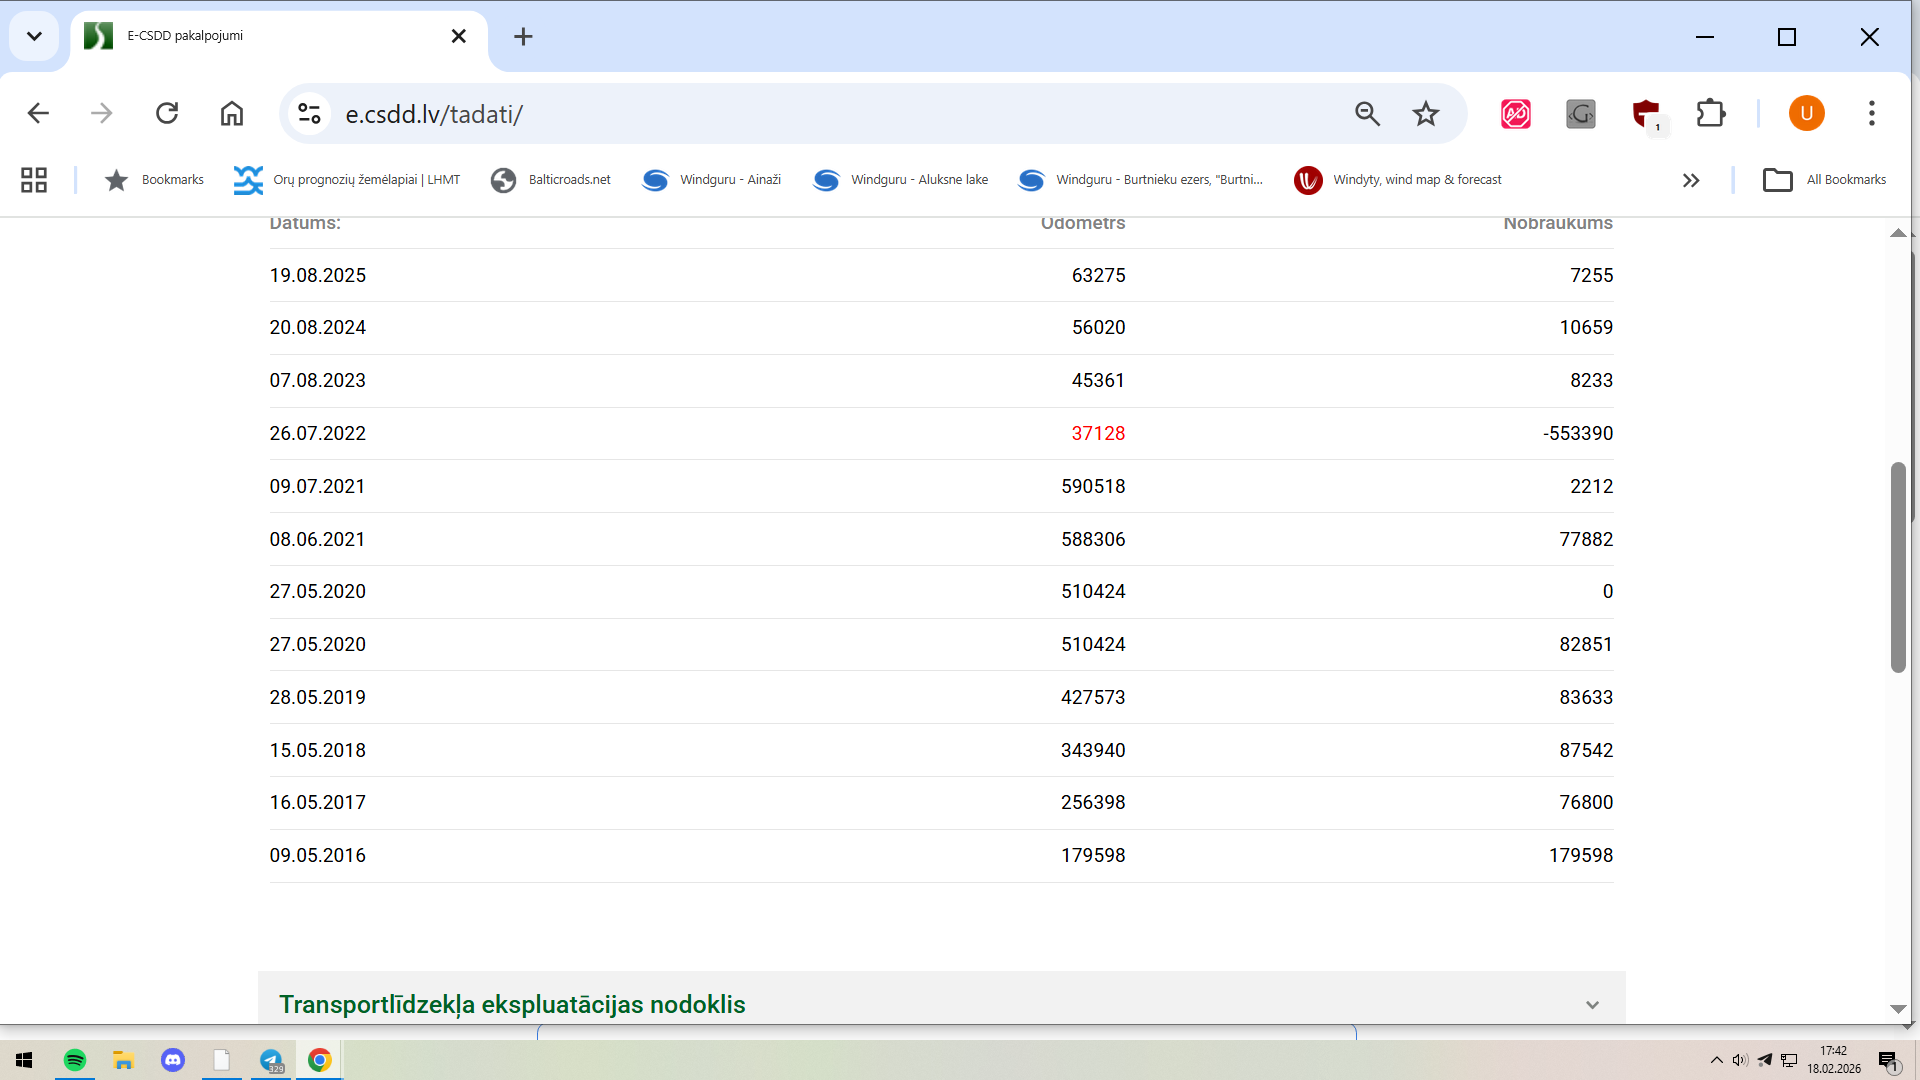Click the zoom magnifier icon in address bar
Screen dimensions: 1920x1080
[x=1367, y=113]
